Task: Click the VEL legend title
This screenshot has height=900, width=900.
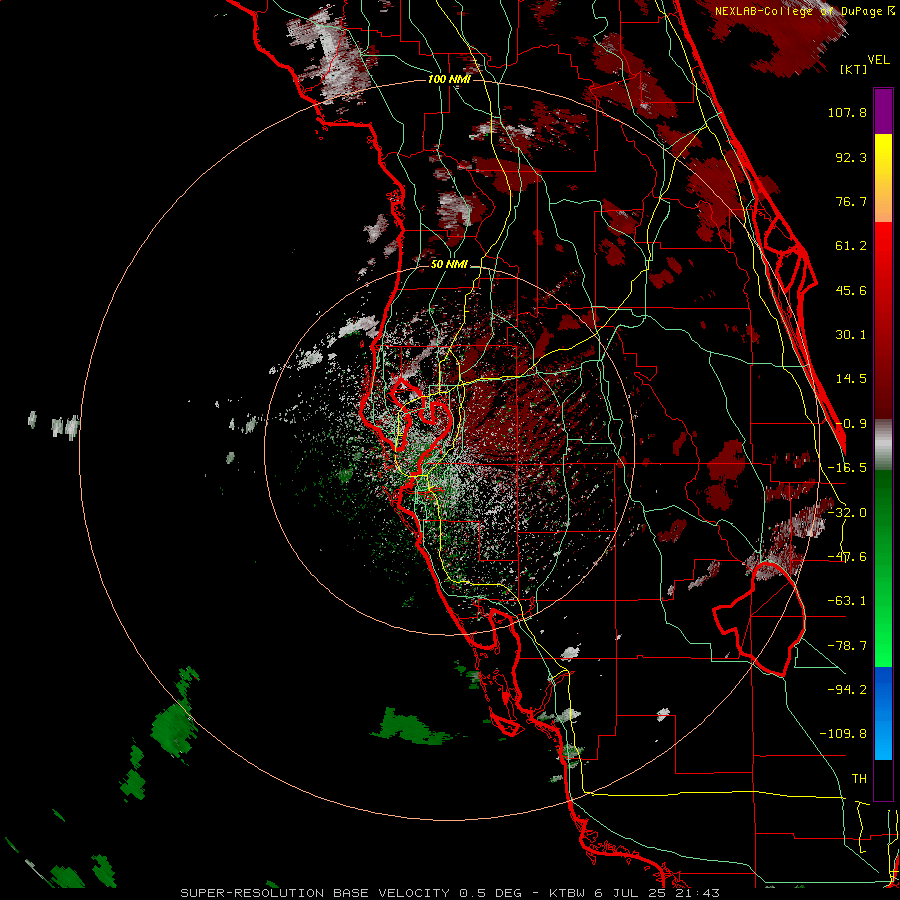Action: [878, 60]
